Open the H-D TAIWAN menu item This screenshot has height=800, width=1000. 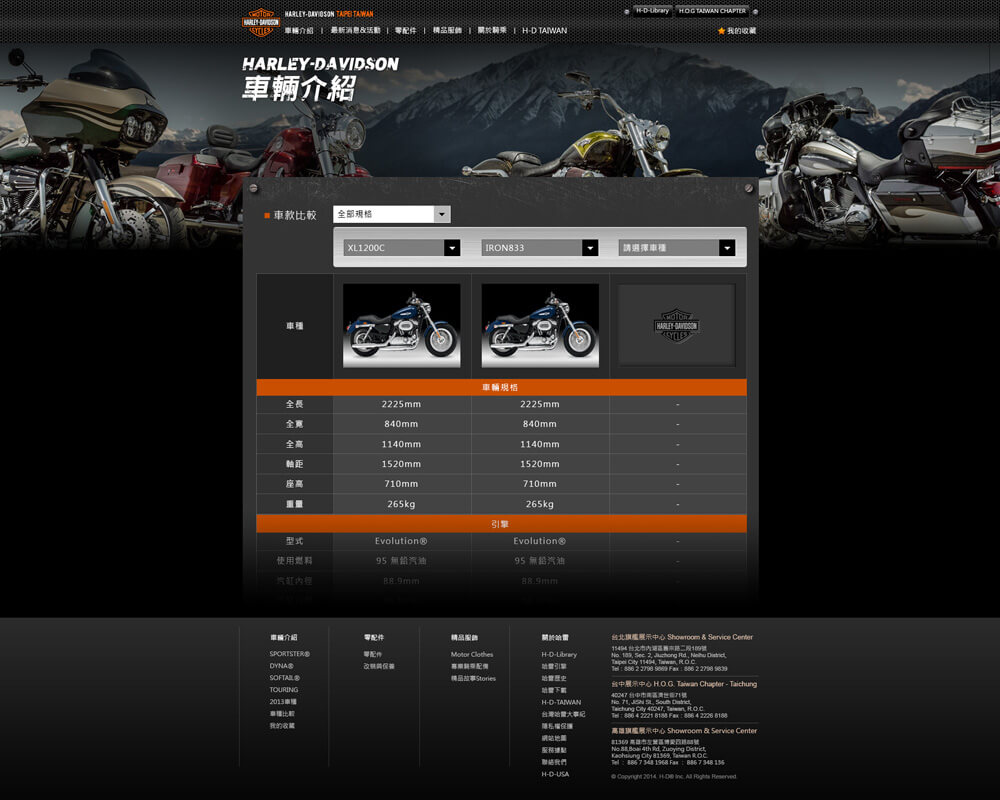point(544,31)
